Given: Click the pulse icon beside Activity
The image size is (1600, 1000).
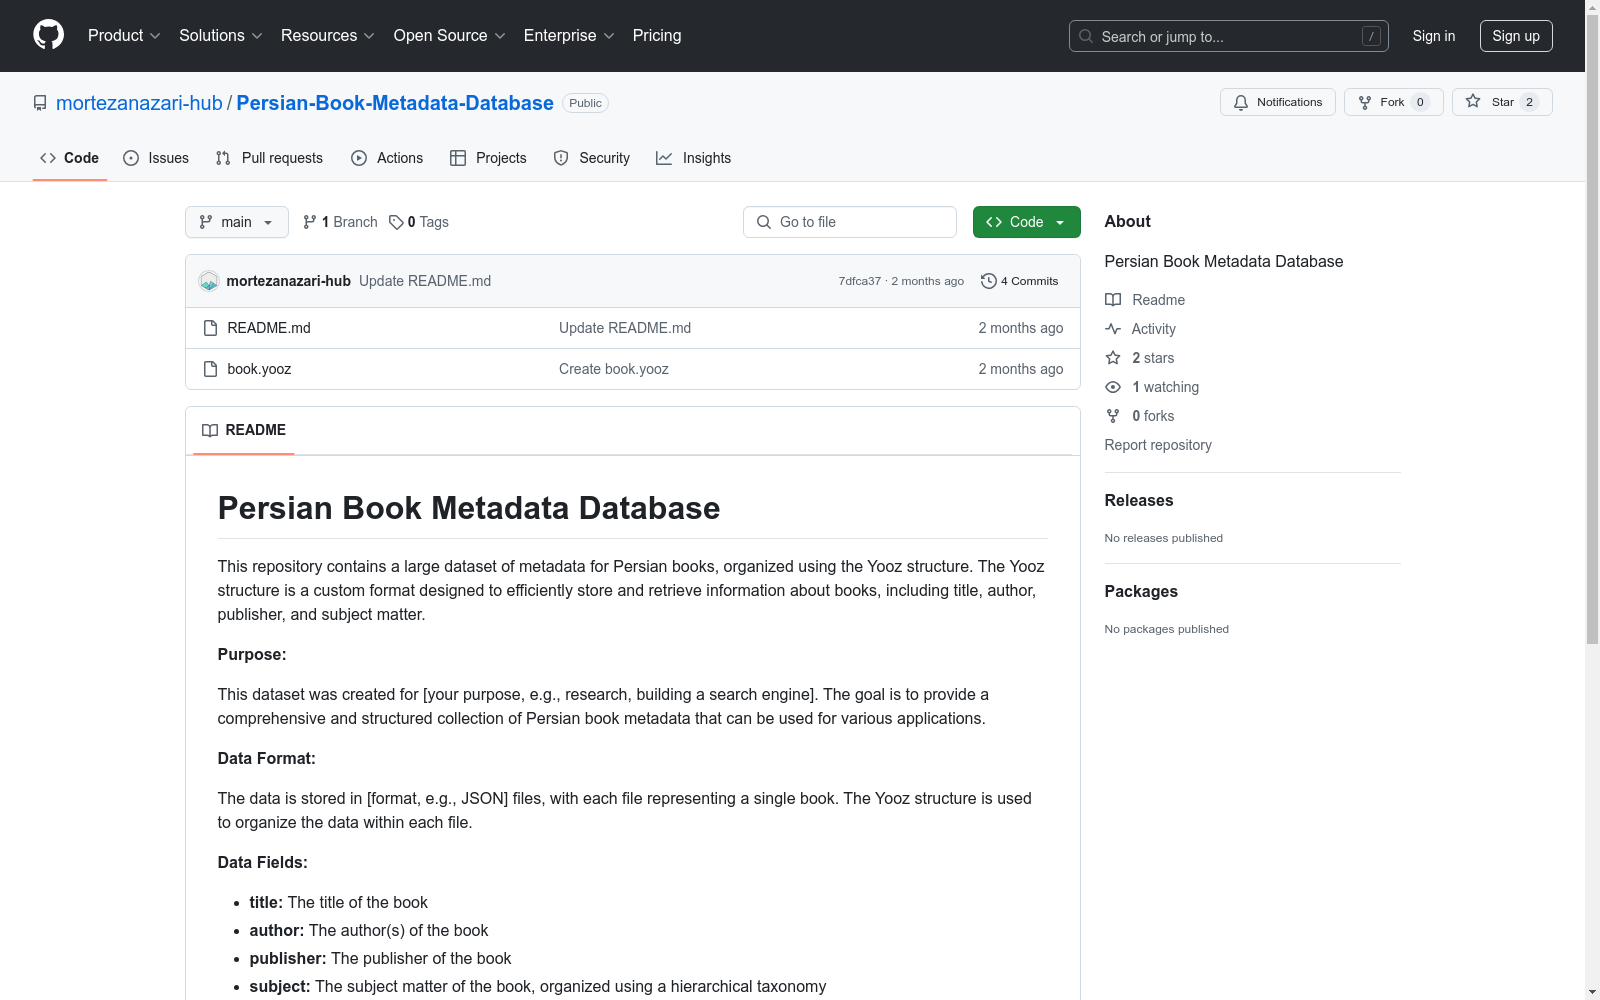Looking at the screenshot, I should (x=1113, y=329).
